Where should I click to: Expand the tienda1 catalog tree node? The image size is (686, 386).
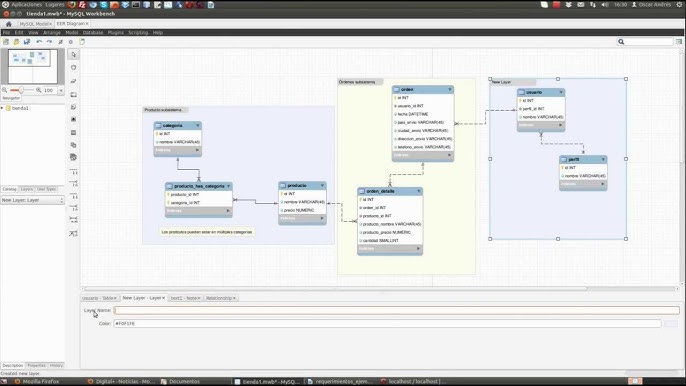tap(2, 108)
